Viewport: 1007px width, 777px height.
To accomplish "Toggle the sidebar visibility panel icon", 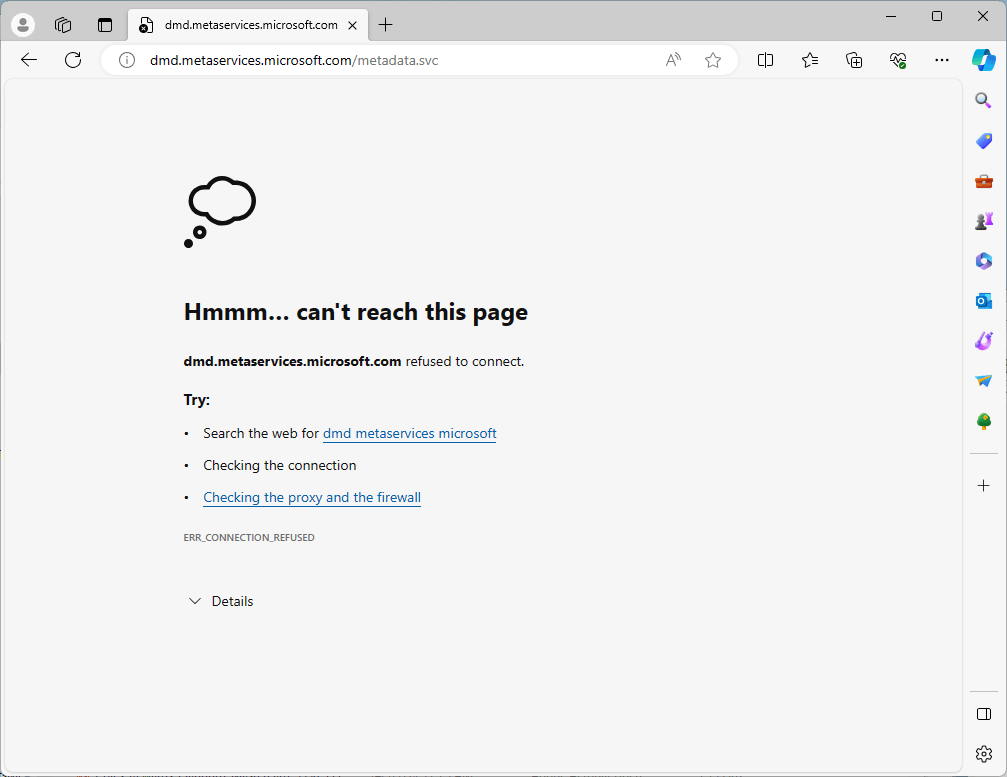I will 983,714.
